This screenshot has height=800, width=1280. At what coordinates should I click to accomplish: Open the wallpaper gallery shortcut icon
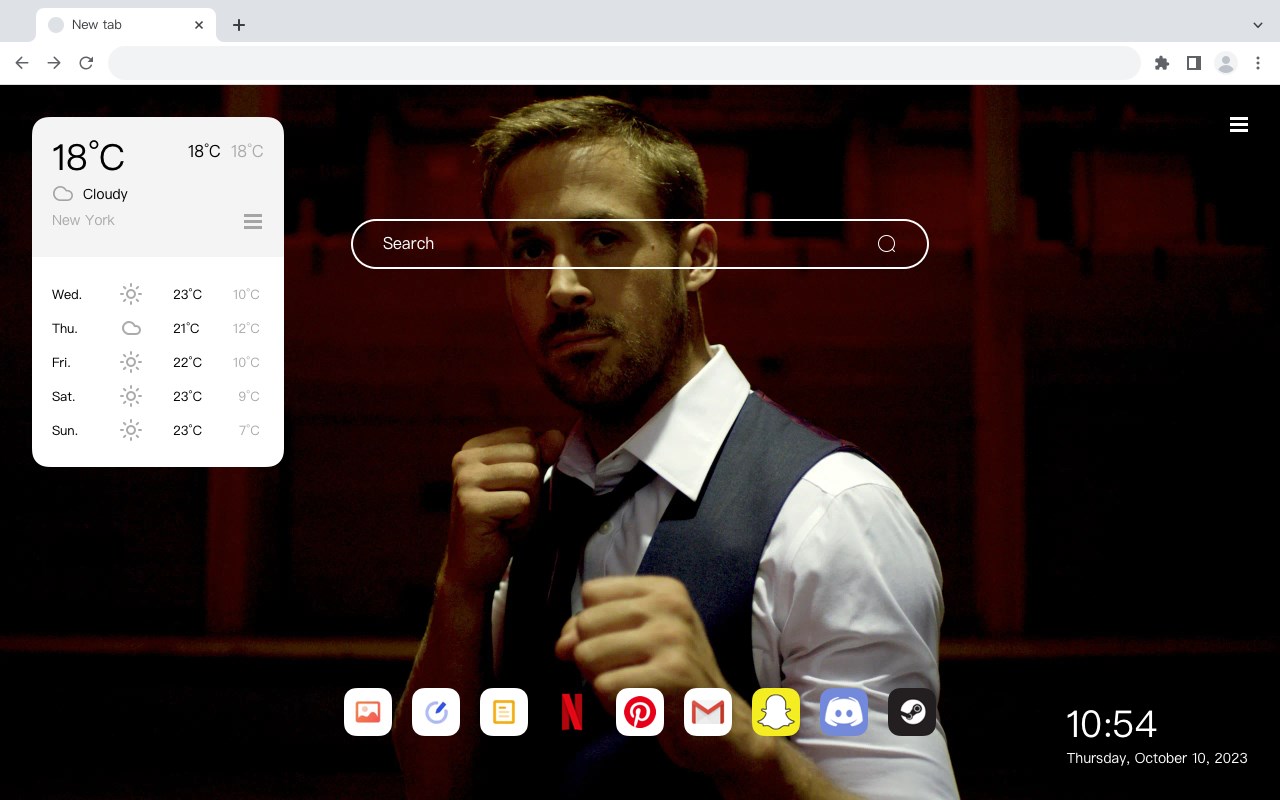click(x=368, y=712)
